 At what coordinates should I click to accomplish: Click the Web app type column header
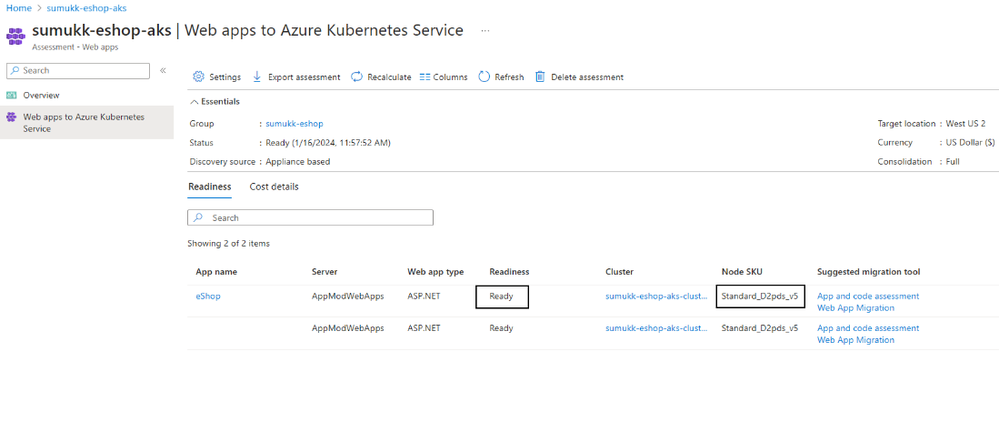[435, 272]
